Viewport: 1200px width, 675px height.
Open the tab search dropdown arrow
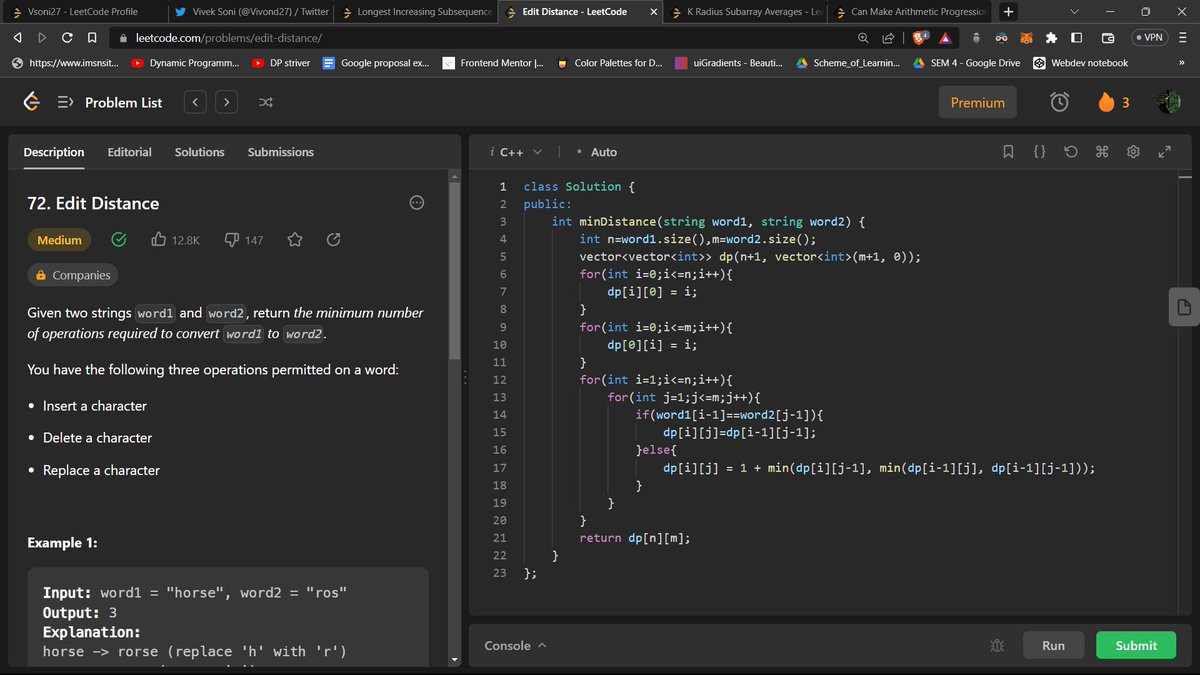coord(1074,12)
